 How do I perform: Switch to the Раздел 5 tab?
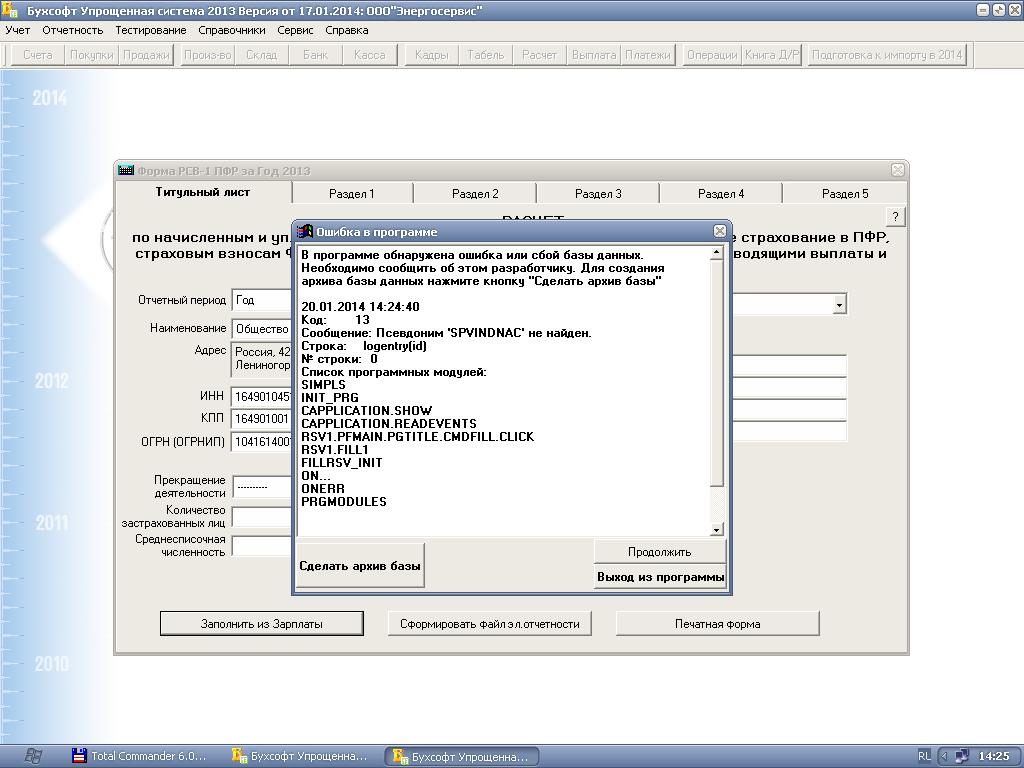click(845, 194)
